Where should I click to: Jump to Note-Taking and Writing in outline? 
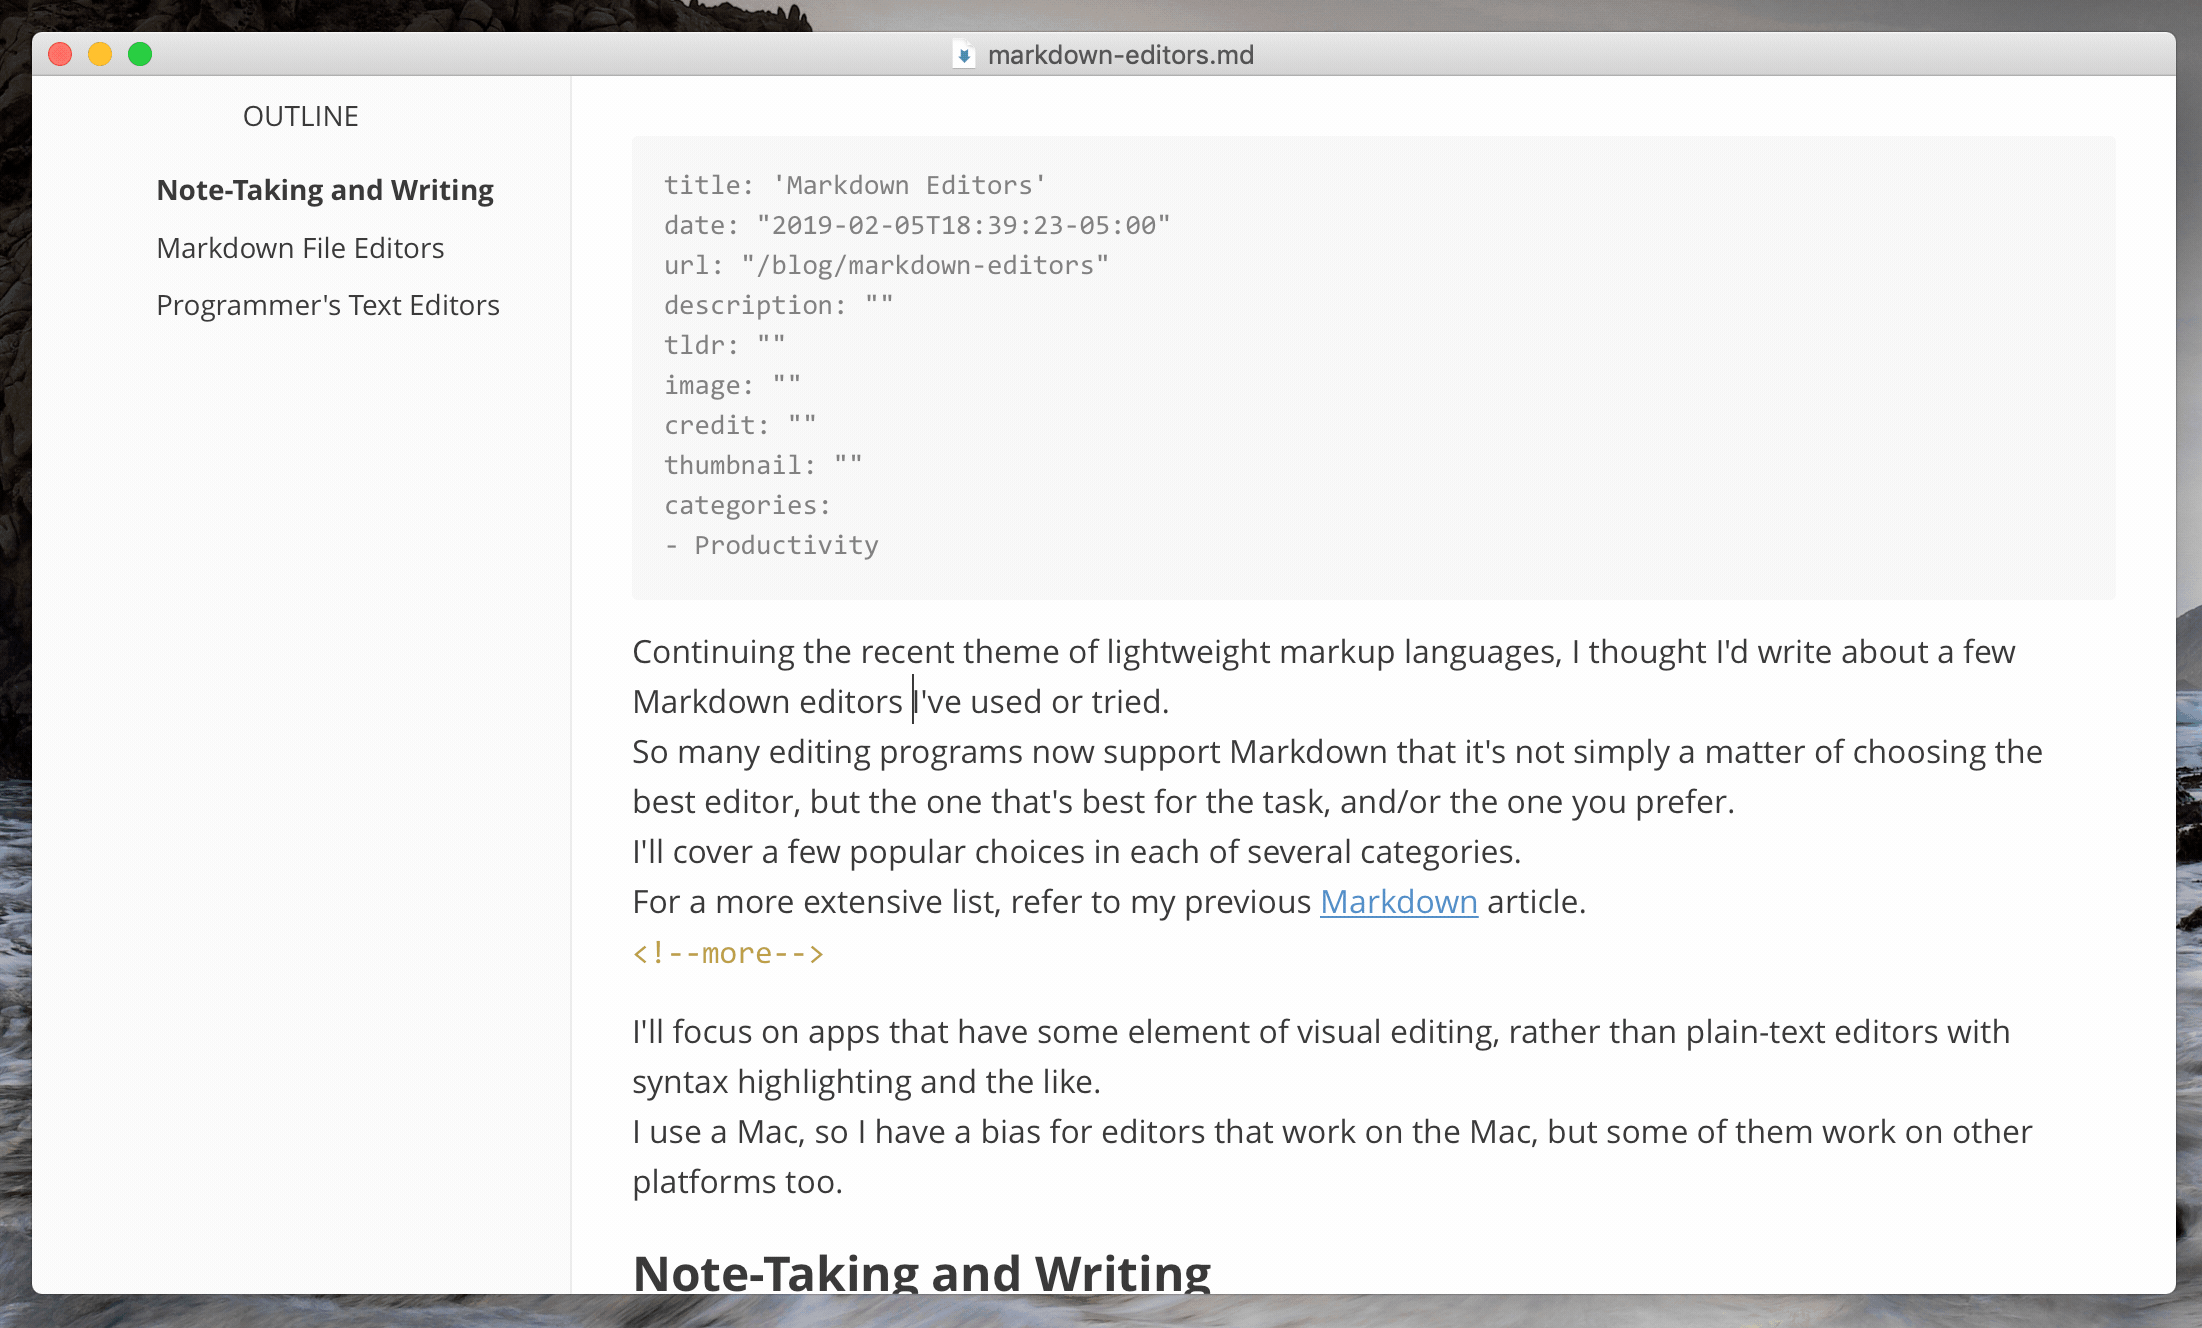pyautogui.click(x=325, y=190)
